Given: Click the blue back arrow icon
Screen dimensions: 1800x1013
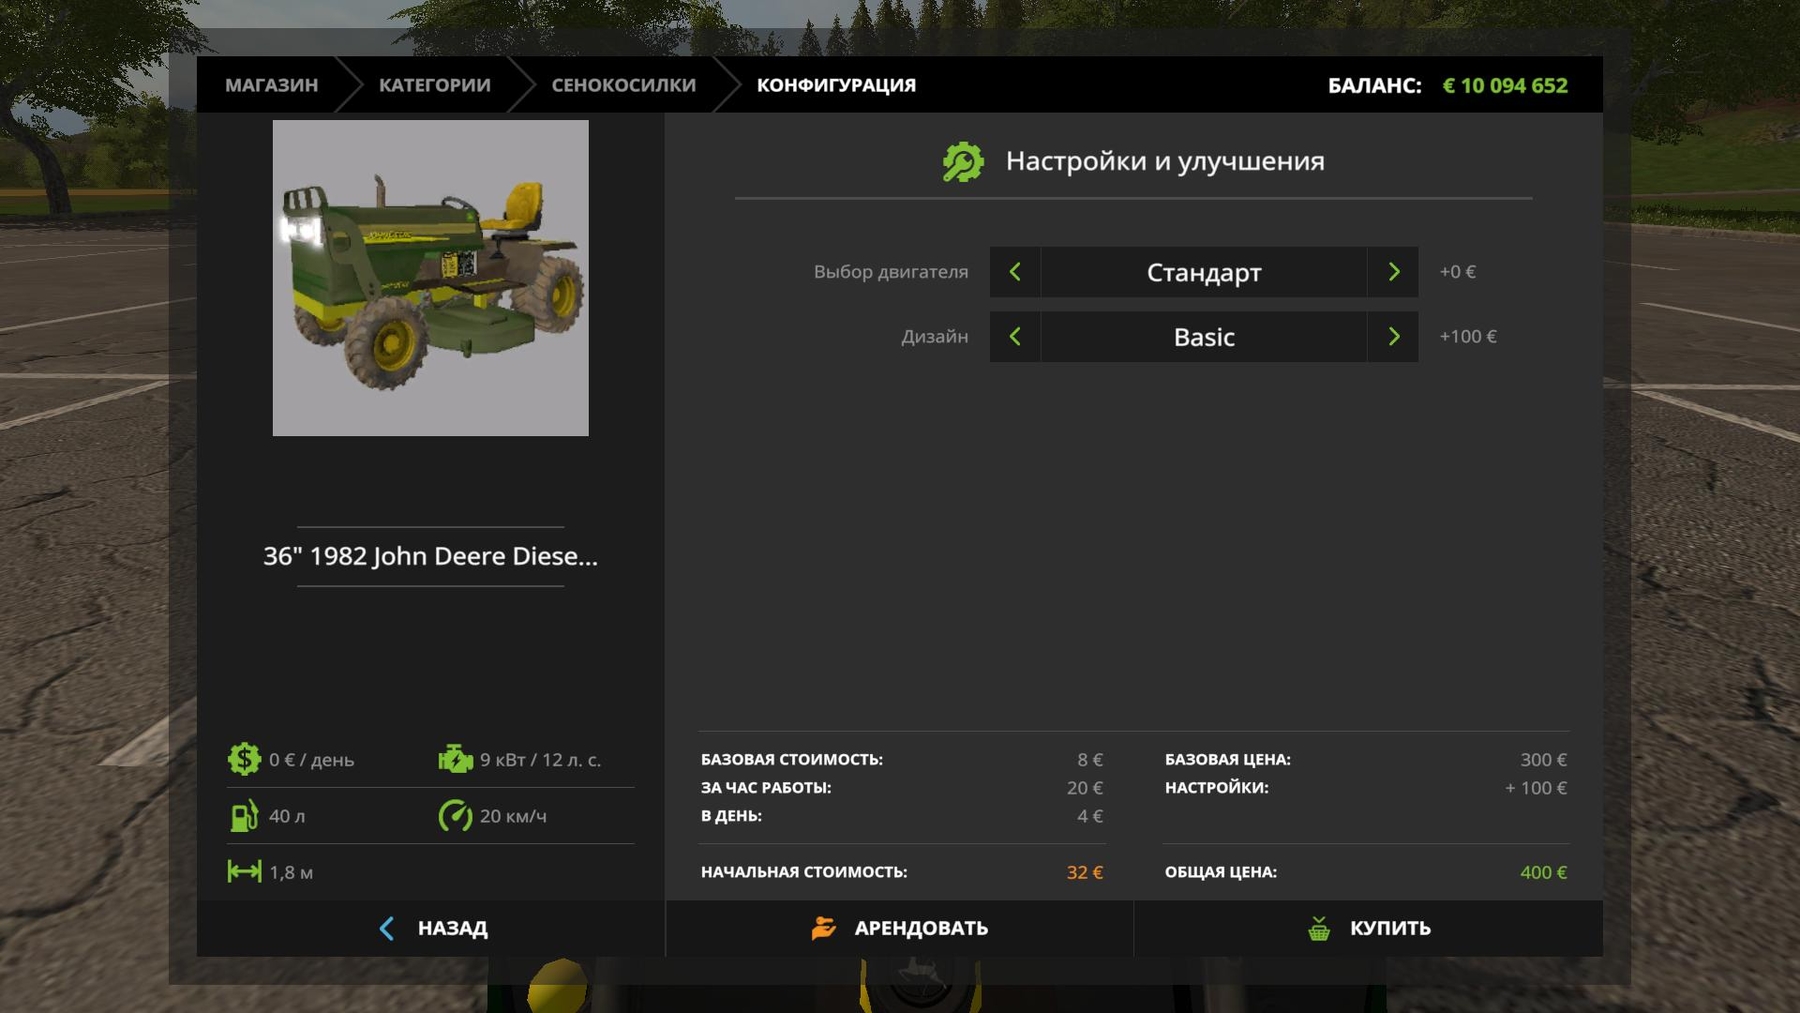Looking at the screenshot, I should click(387, 928).
